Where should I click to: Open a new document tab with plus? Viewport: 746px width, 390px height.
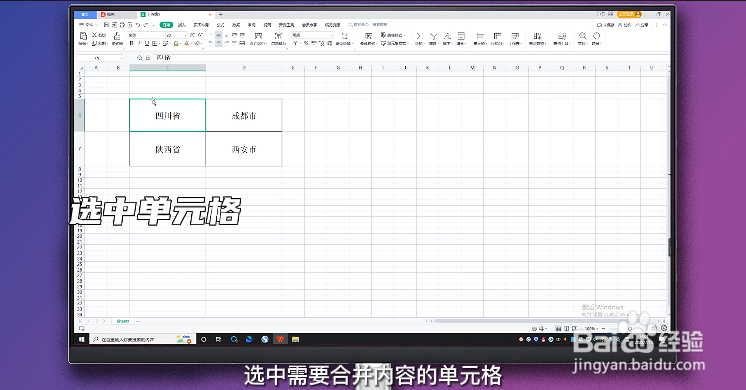pos(221,15)
